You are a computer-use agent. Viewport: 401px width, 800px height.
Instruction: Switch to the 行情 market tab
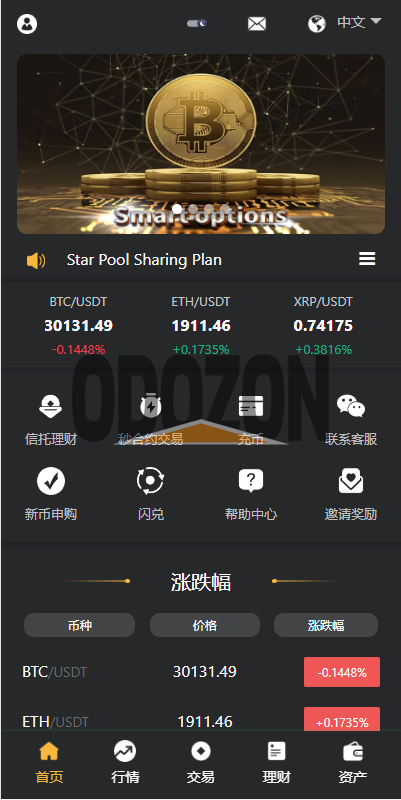(125, 763)
